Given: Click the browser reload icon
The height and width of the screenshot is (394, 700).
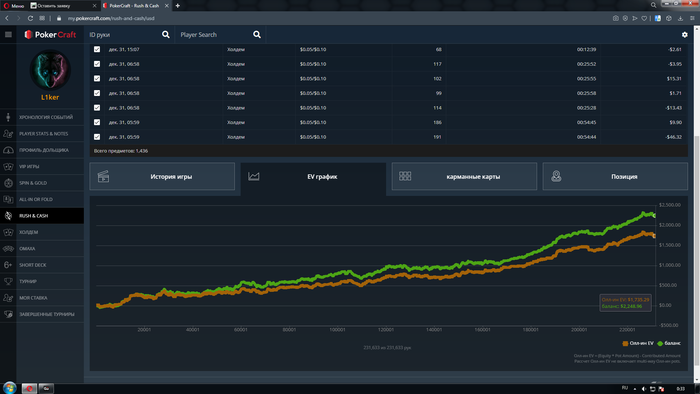Looking at the screenshot, I should click(30, 18).
